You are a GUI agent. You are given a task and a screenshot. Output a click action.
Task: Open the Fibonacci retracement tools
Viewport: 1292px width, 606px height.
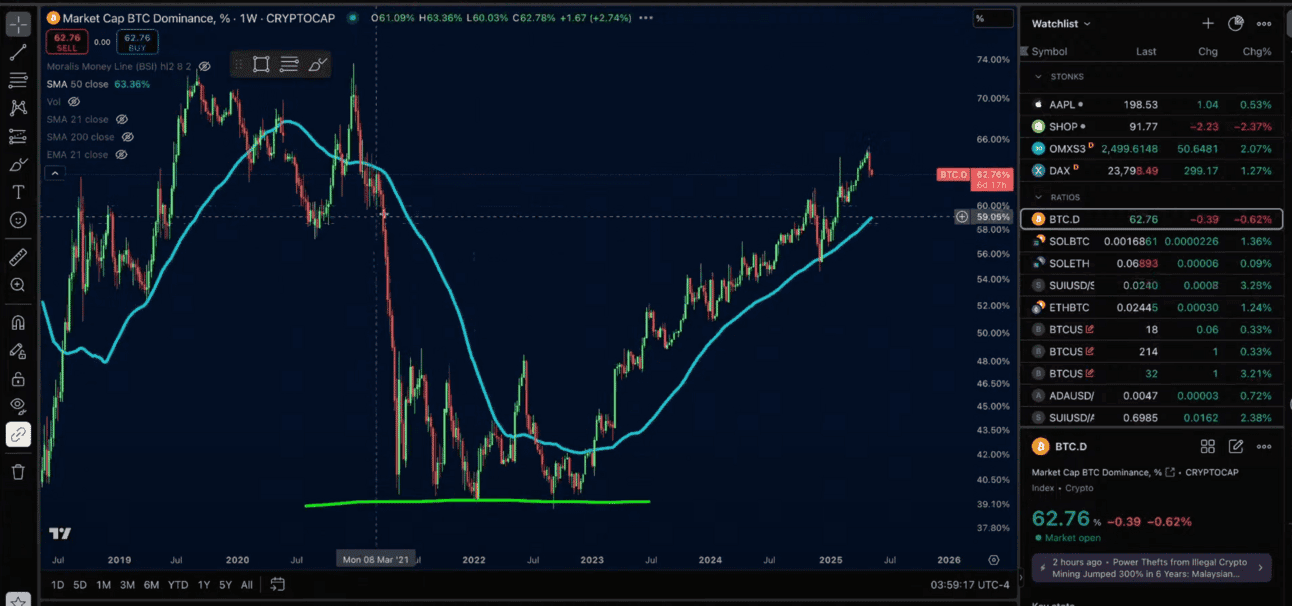click(x=18, y=80)
